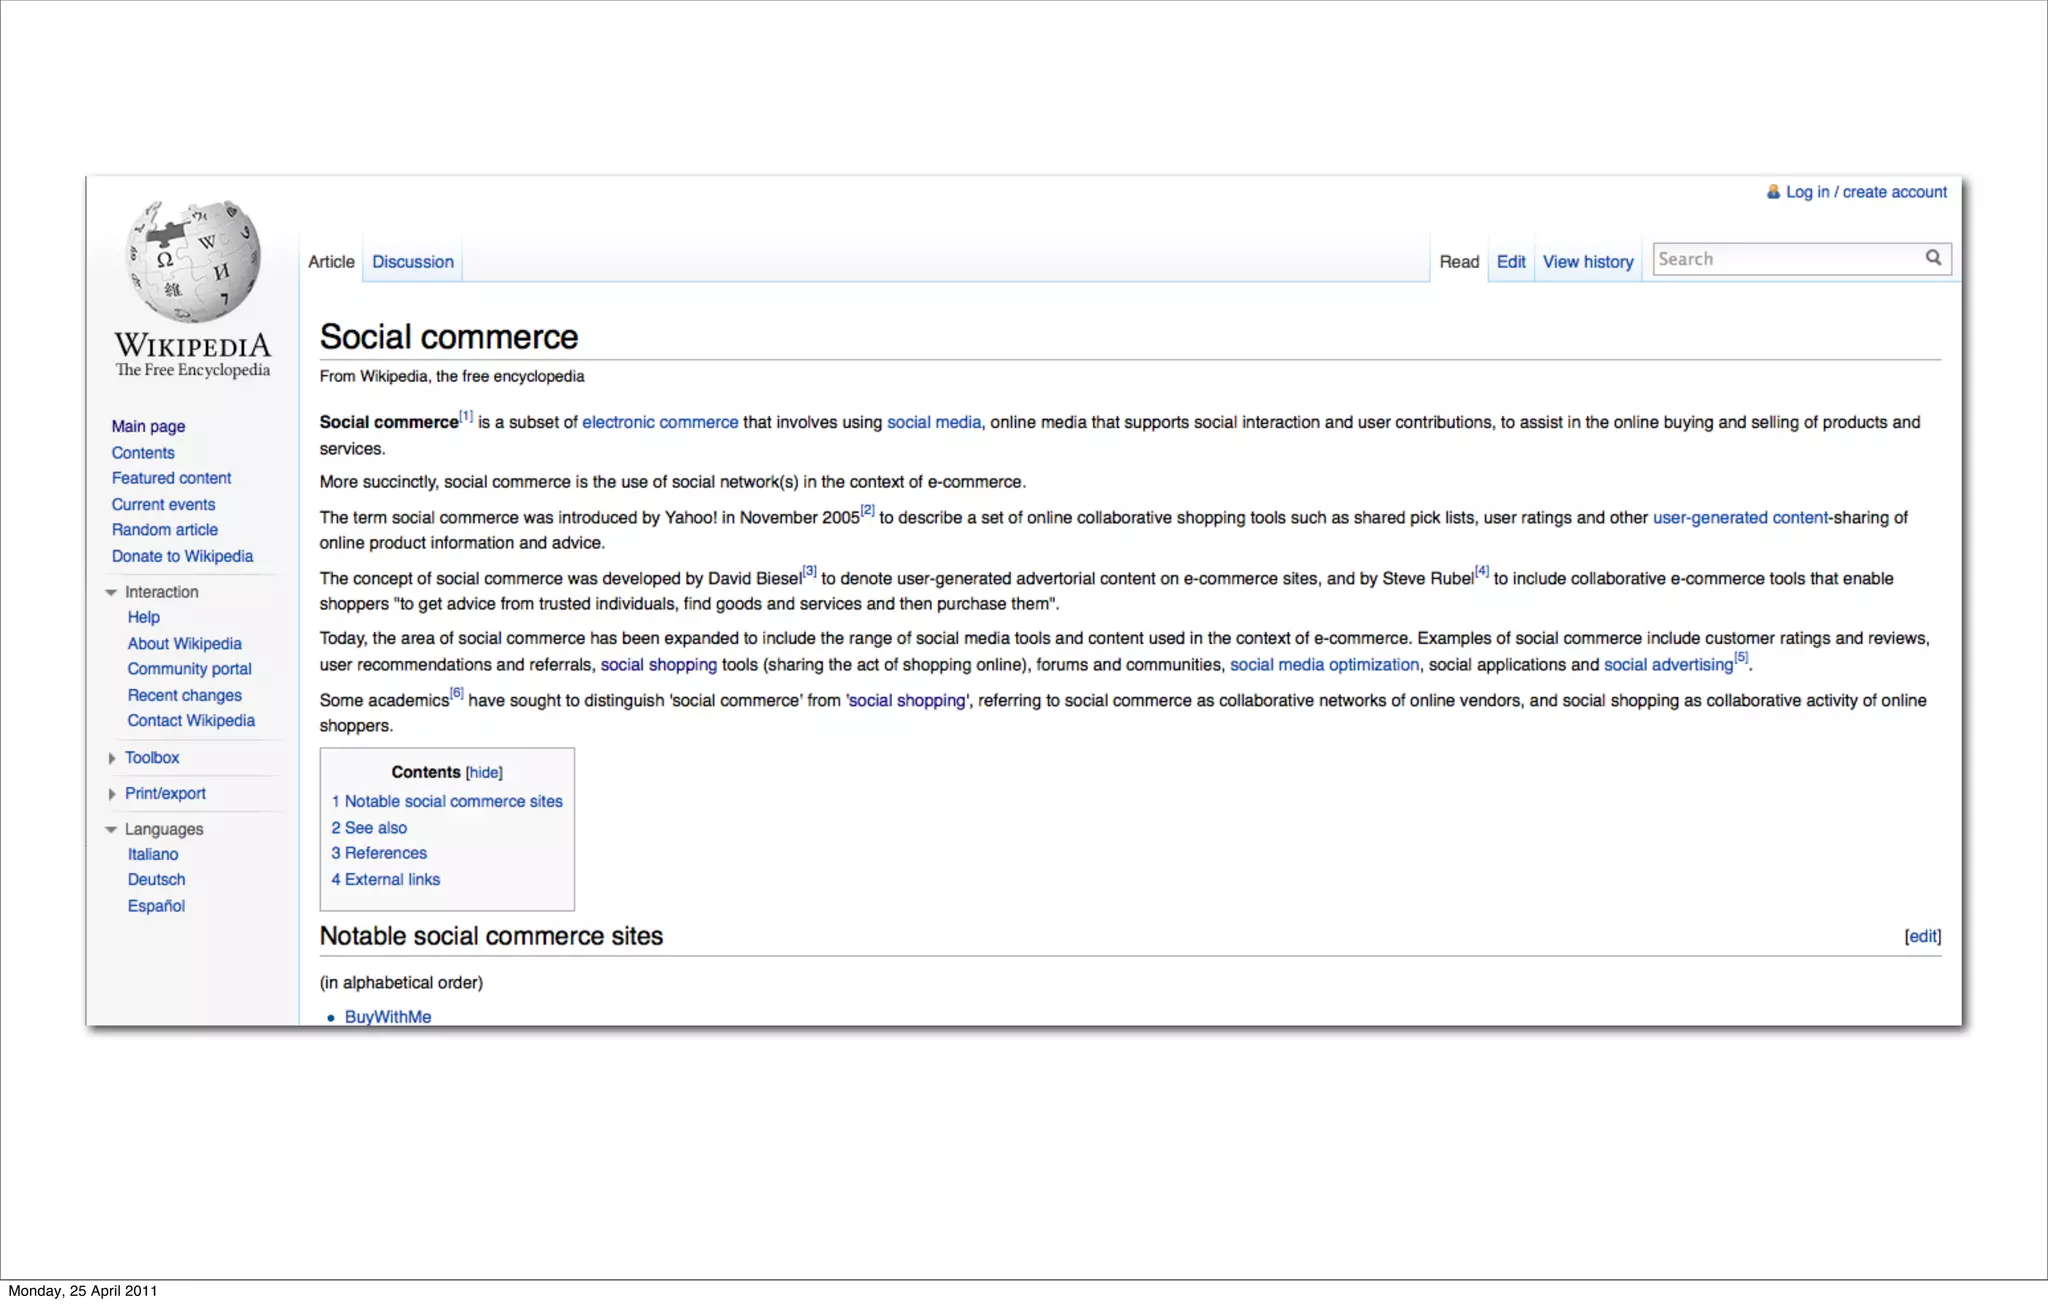Edit the Notable social commerce sites section
Image resolution: width=2048 pixels, height=1304 pixels.
pos(1922,937)
